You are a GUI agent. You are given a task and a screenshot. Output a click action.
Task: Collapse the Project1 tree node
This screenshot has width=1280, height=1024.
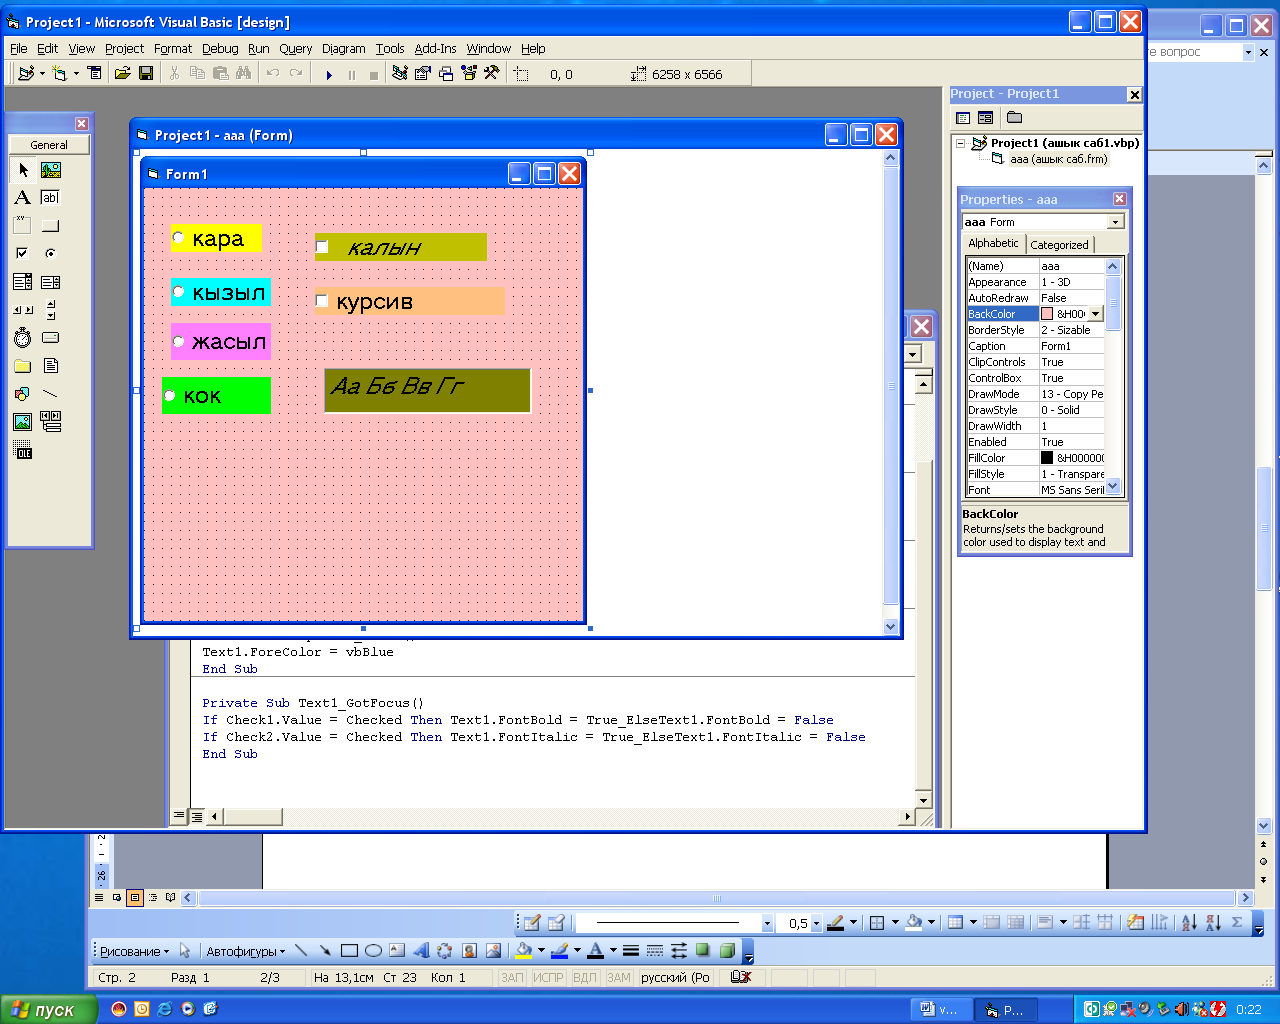(x=960, y=143)
